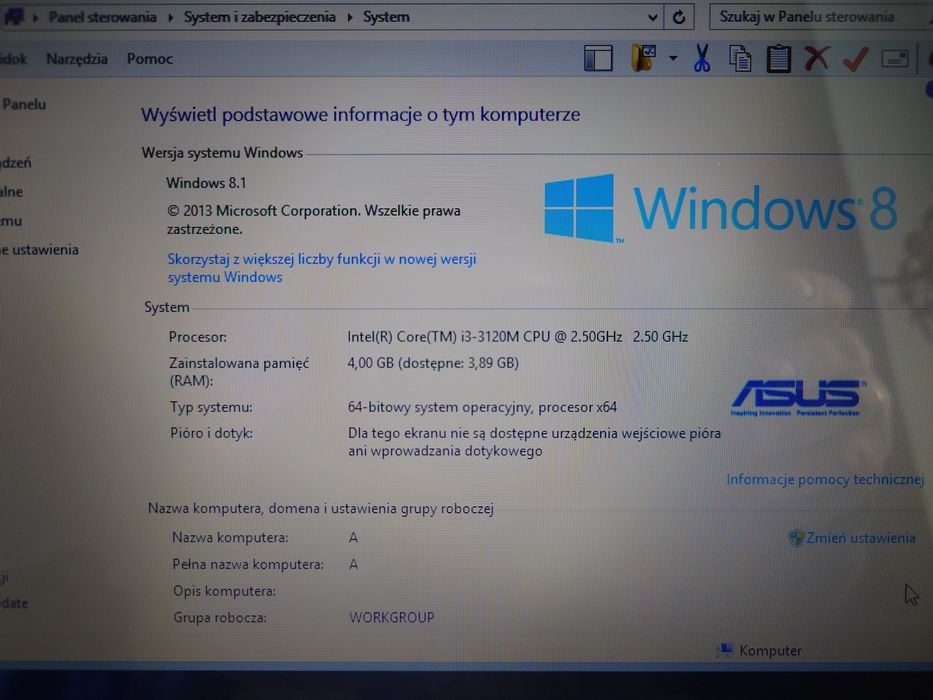Click the Nazwa komputera label
The width and height of the screenshot is (933, 700).
[230, 538]
